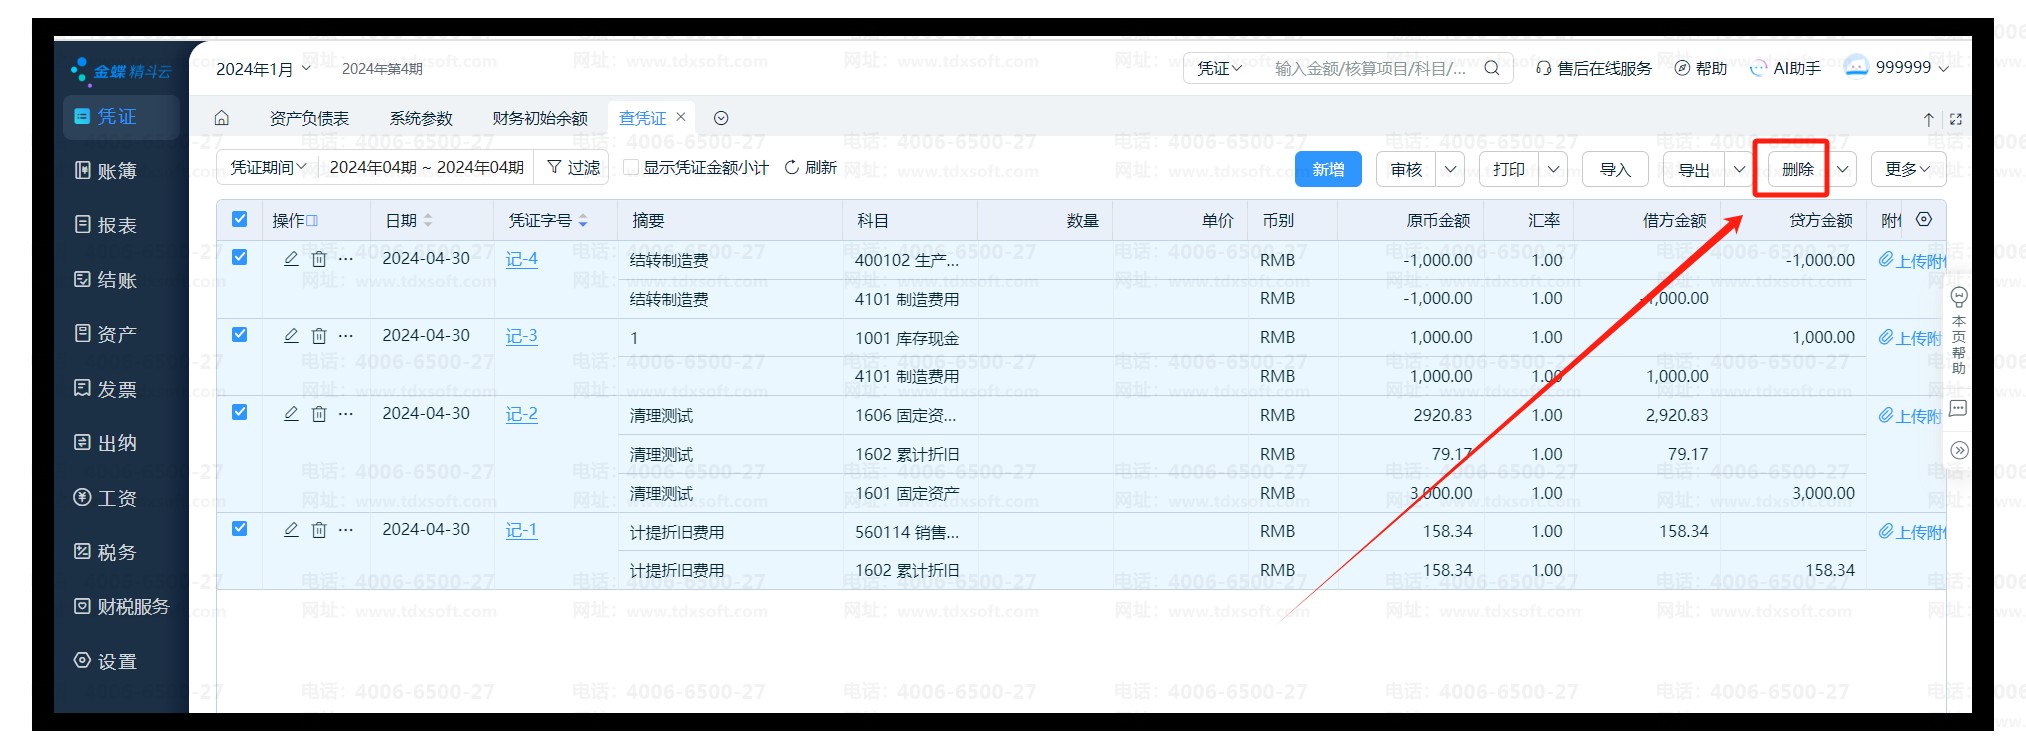Viewport: 2026px width, 749px height.
Task: Expand the 2024年1月 period dropdown
Action: (263, 69)
